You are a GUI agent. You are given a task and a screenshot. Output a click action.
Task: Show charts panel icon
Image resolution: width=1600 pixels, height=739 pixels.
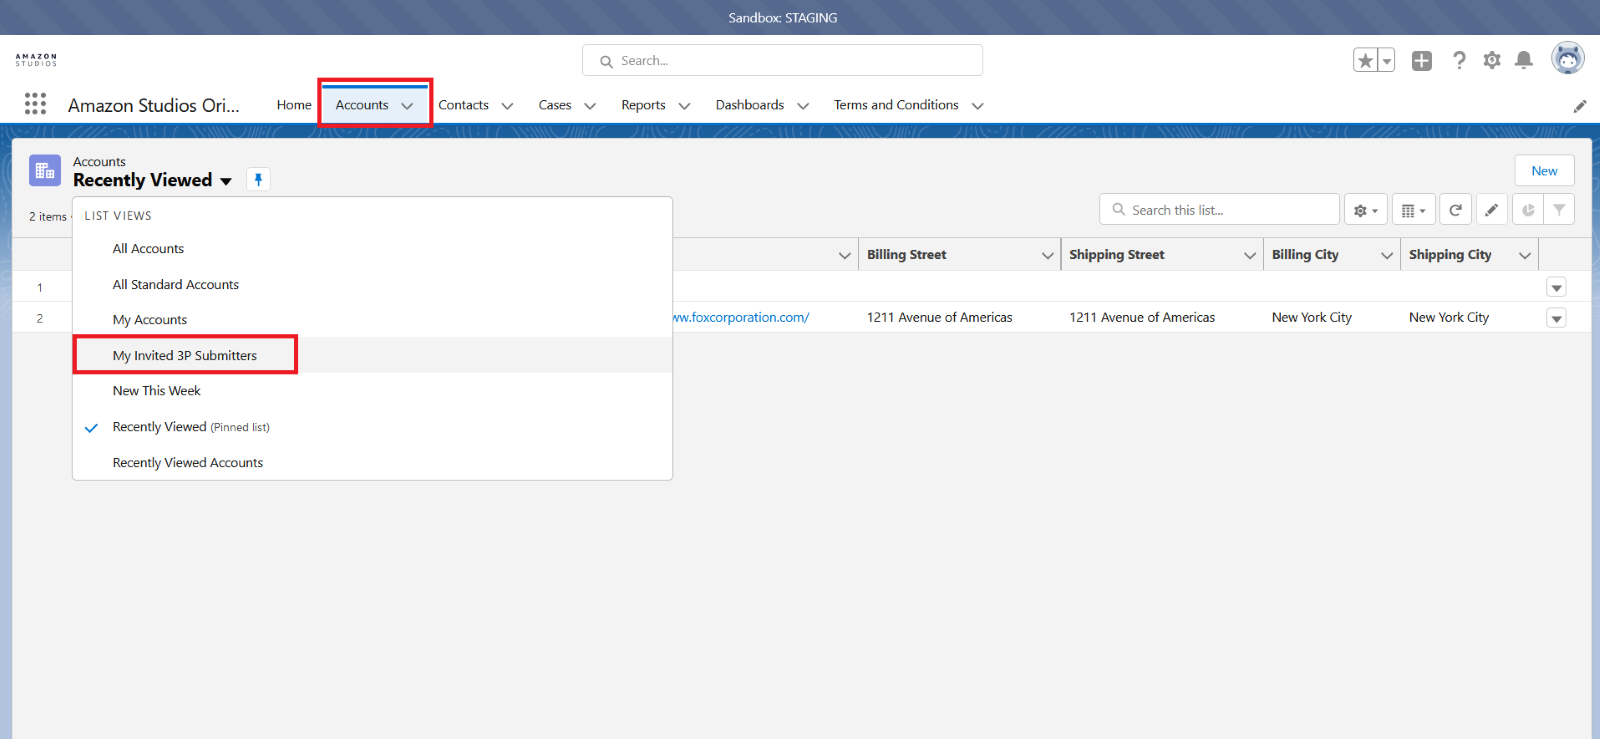tap(1528, 210)
